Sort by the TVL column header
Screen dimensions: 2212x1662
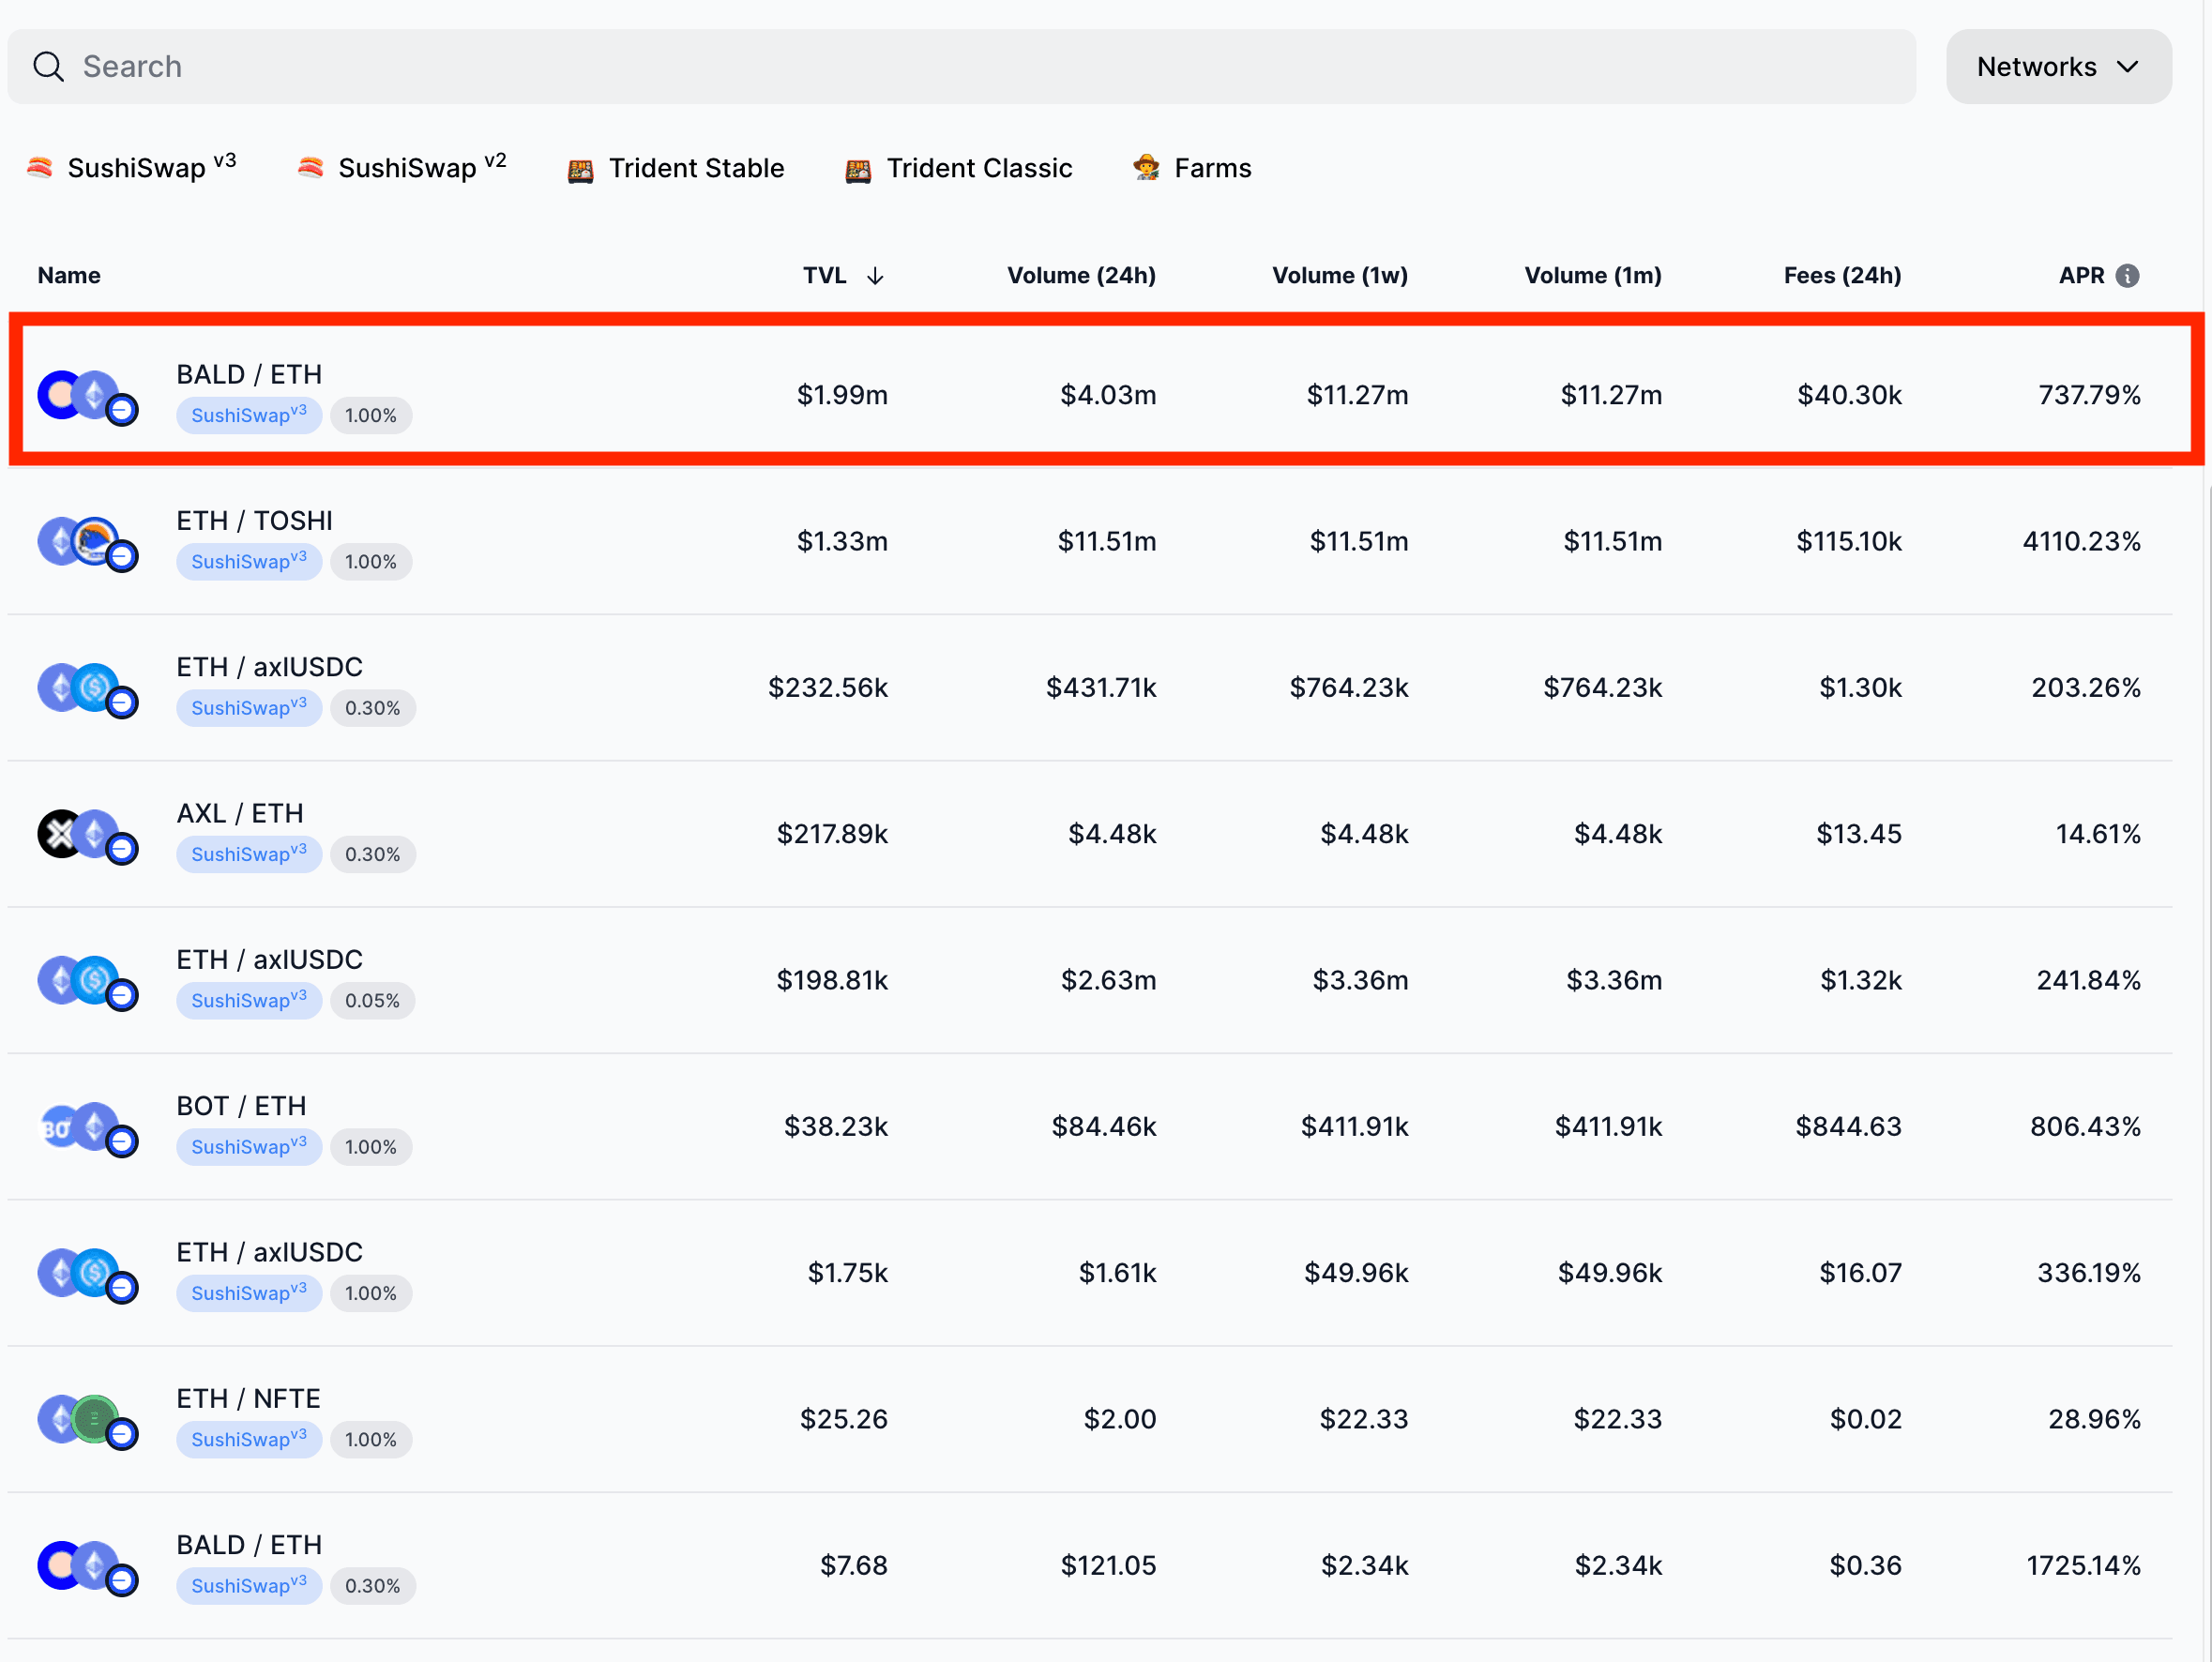[x=843, y=276]
